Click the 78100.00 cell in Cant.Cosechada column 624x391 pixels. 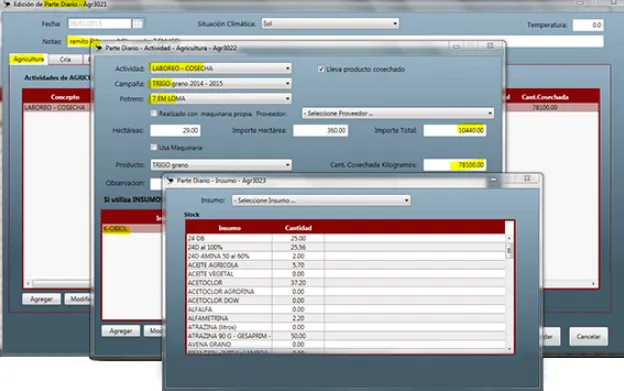click(x=545, y=107)
